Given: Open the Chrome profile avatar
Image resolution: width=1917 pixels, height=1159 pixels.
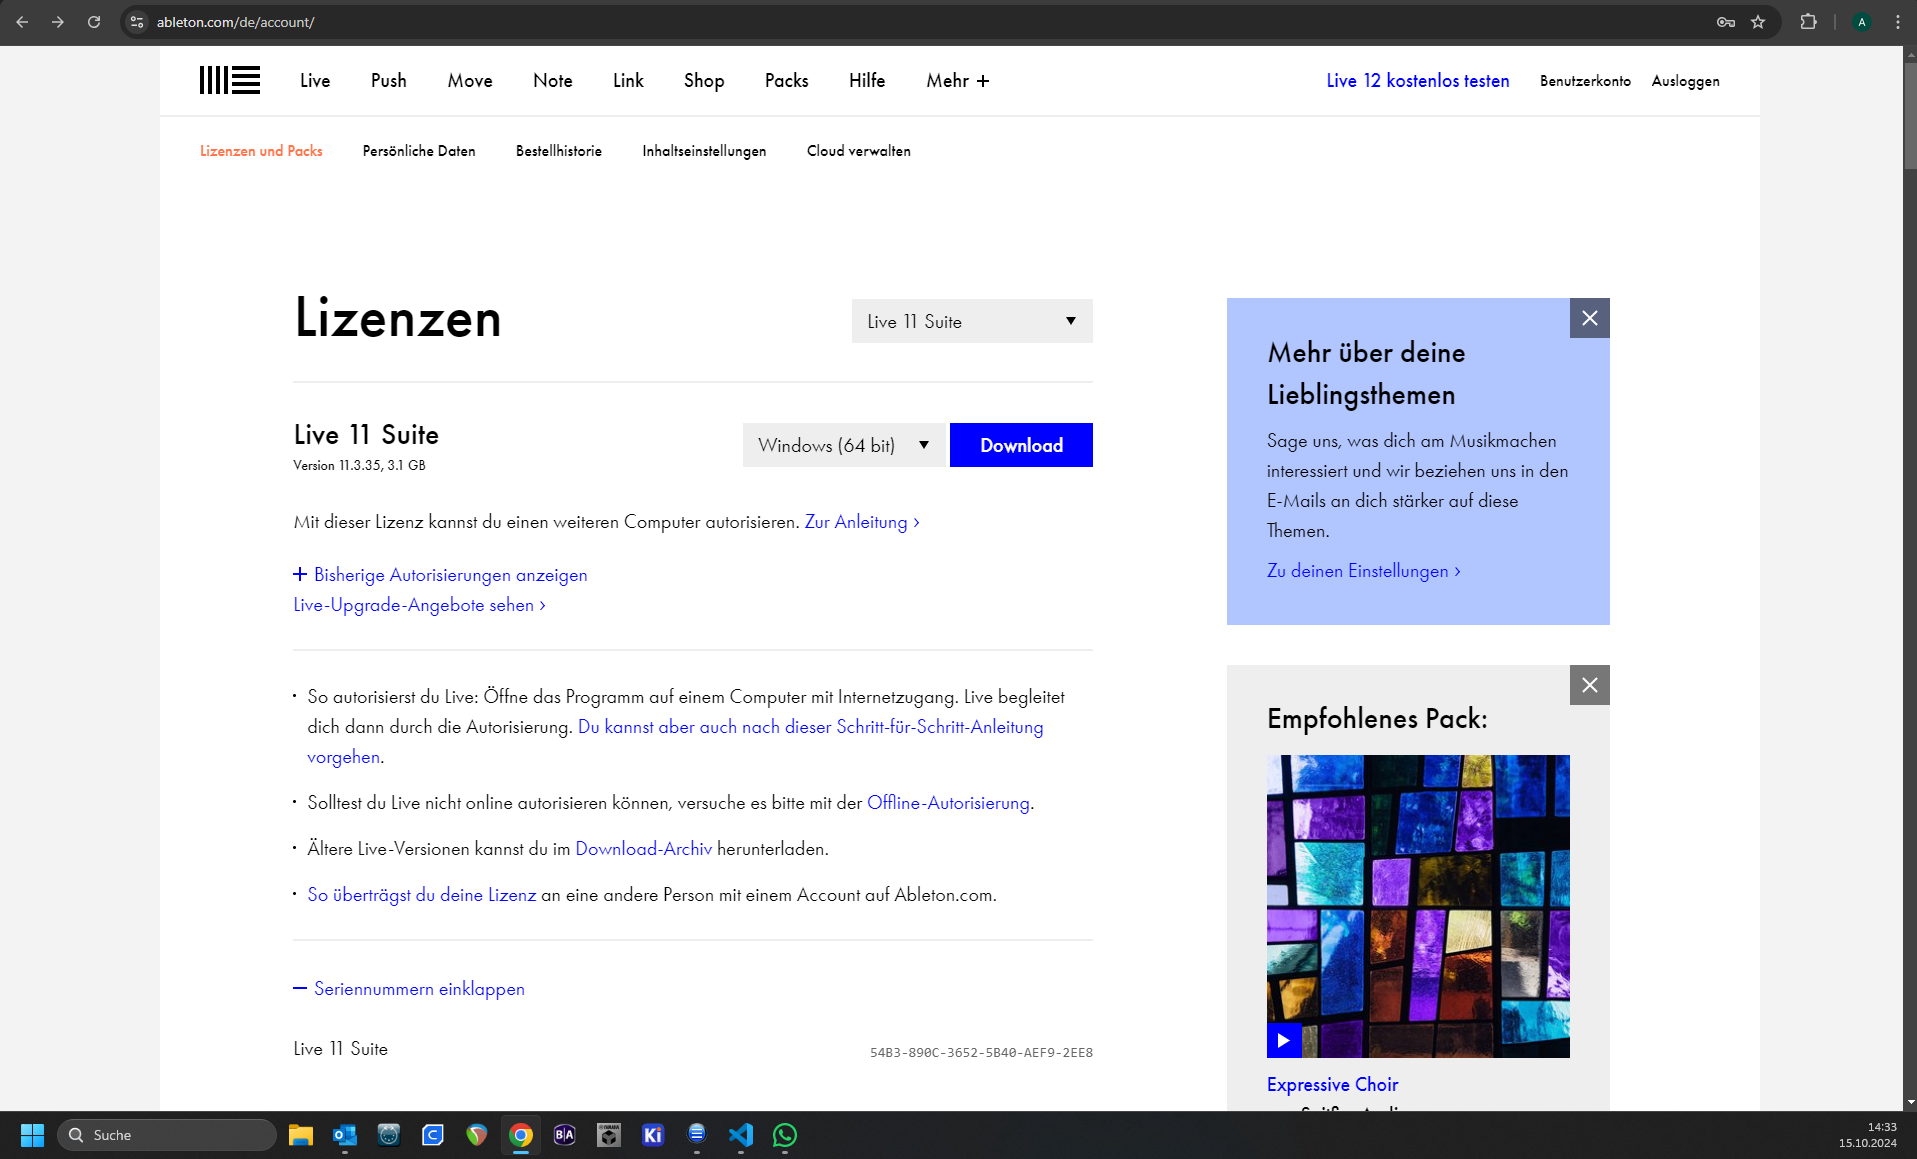Looking at the screenshot, I should tap(1862, 22).
